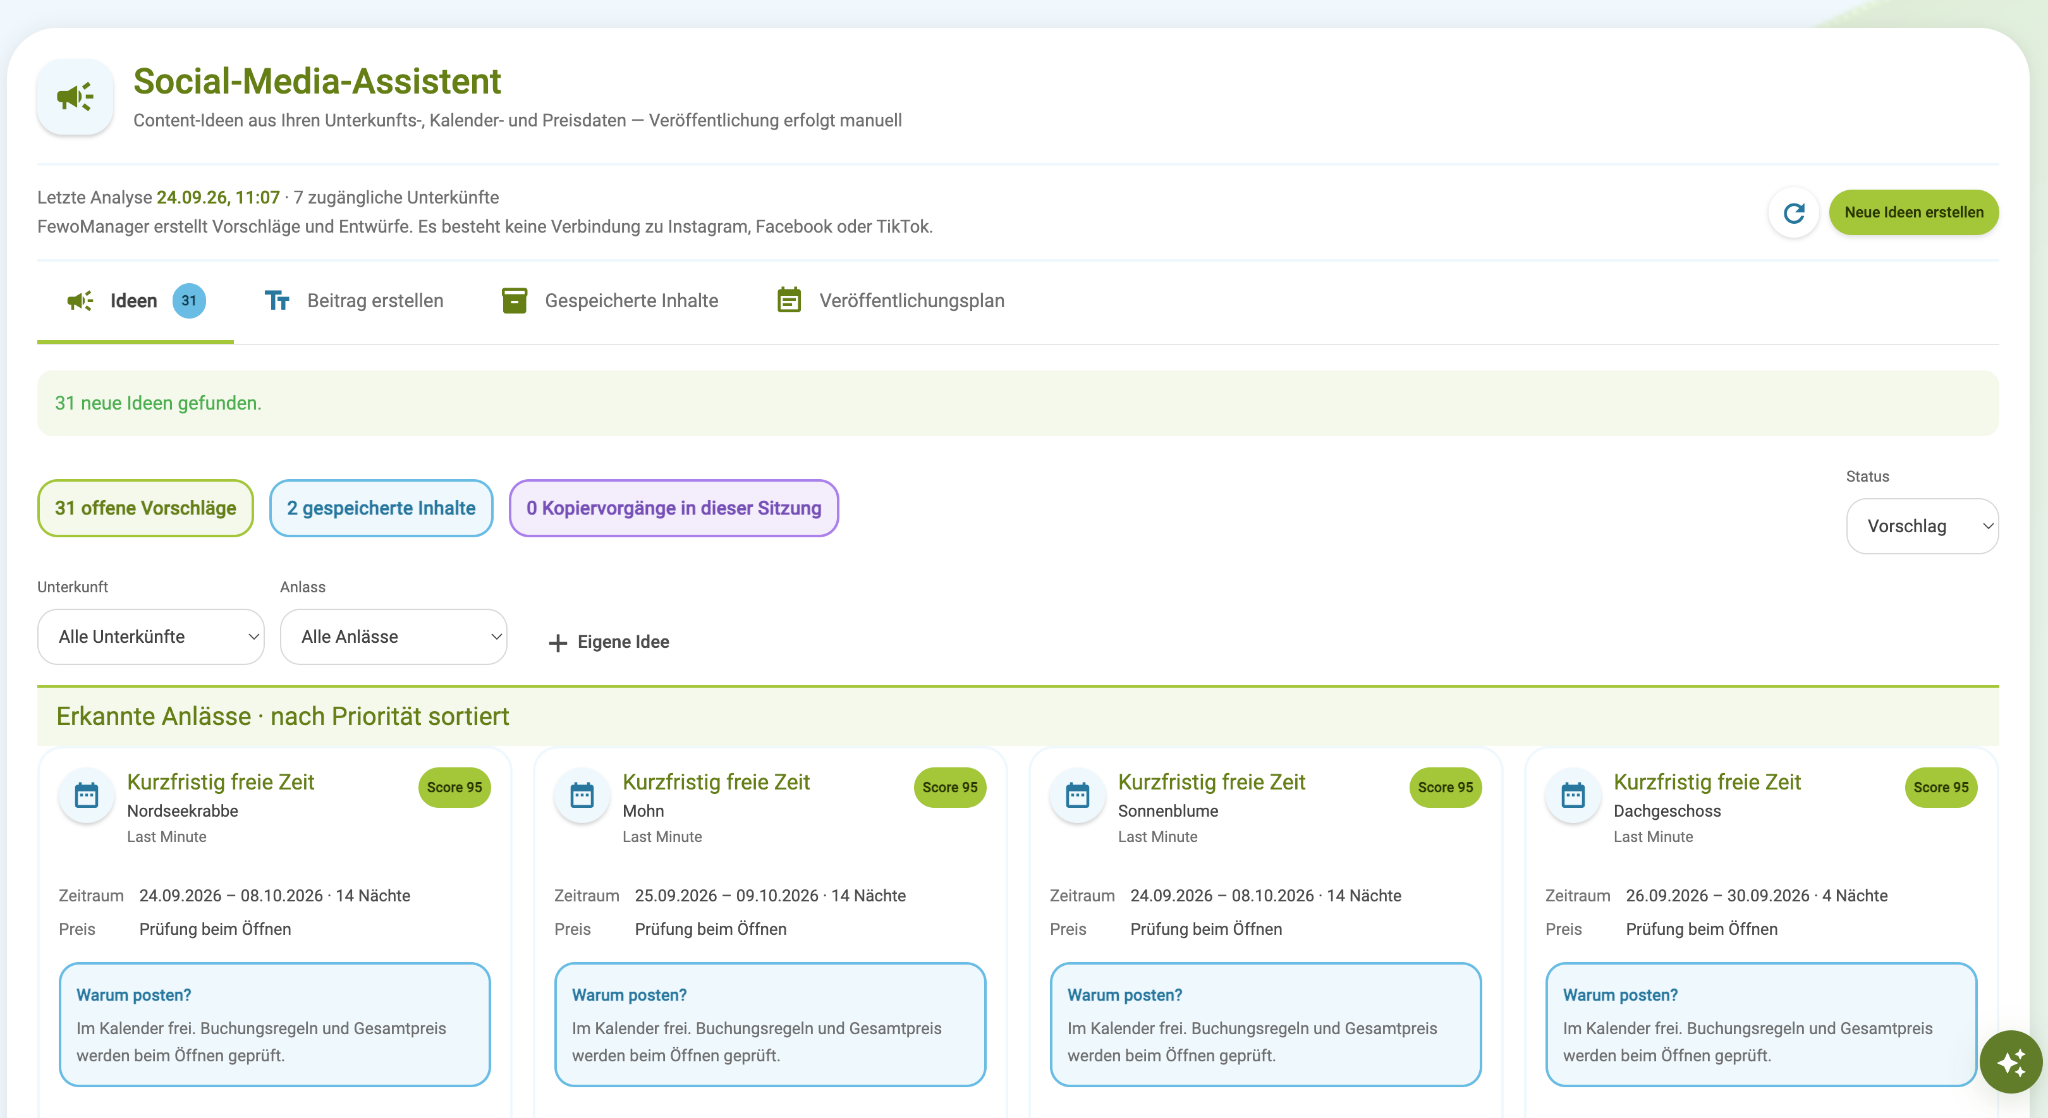
Task: Open the Kurzfristig freie Zeit title for Nordseekrabbe
Action: point(221,782)
